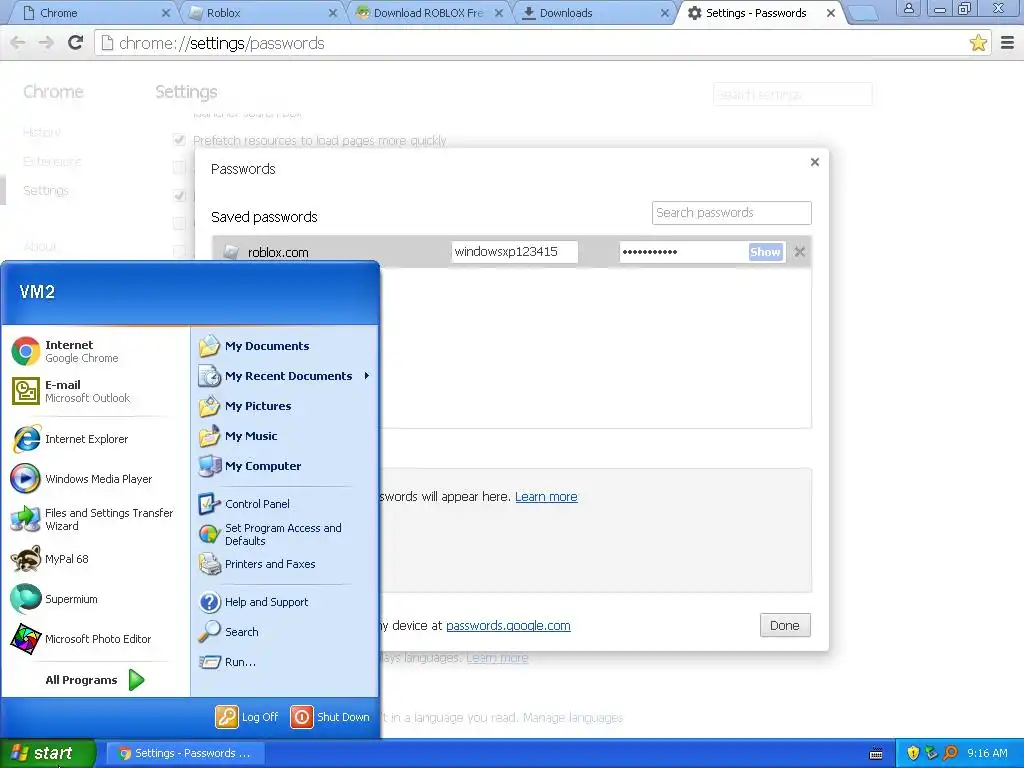
Task: Click the Log Off button
Action: coord(247,717)
